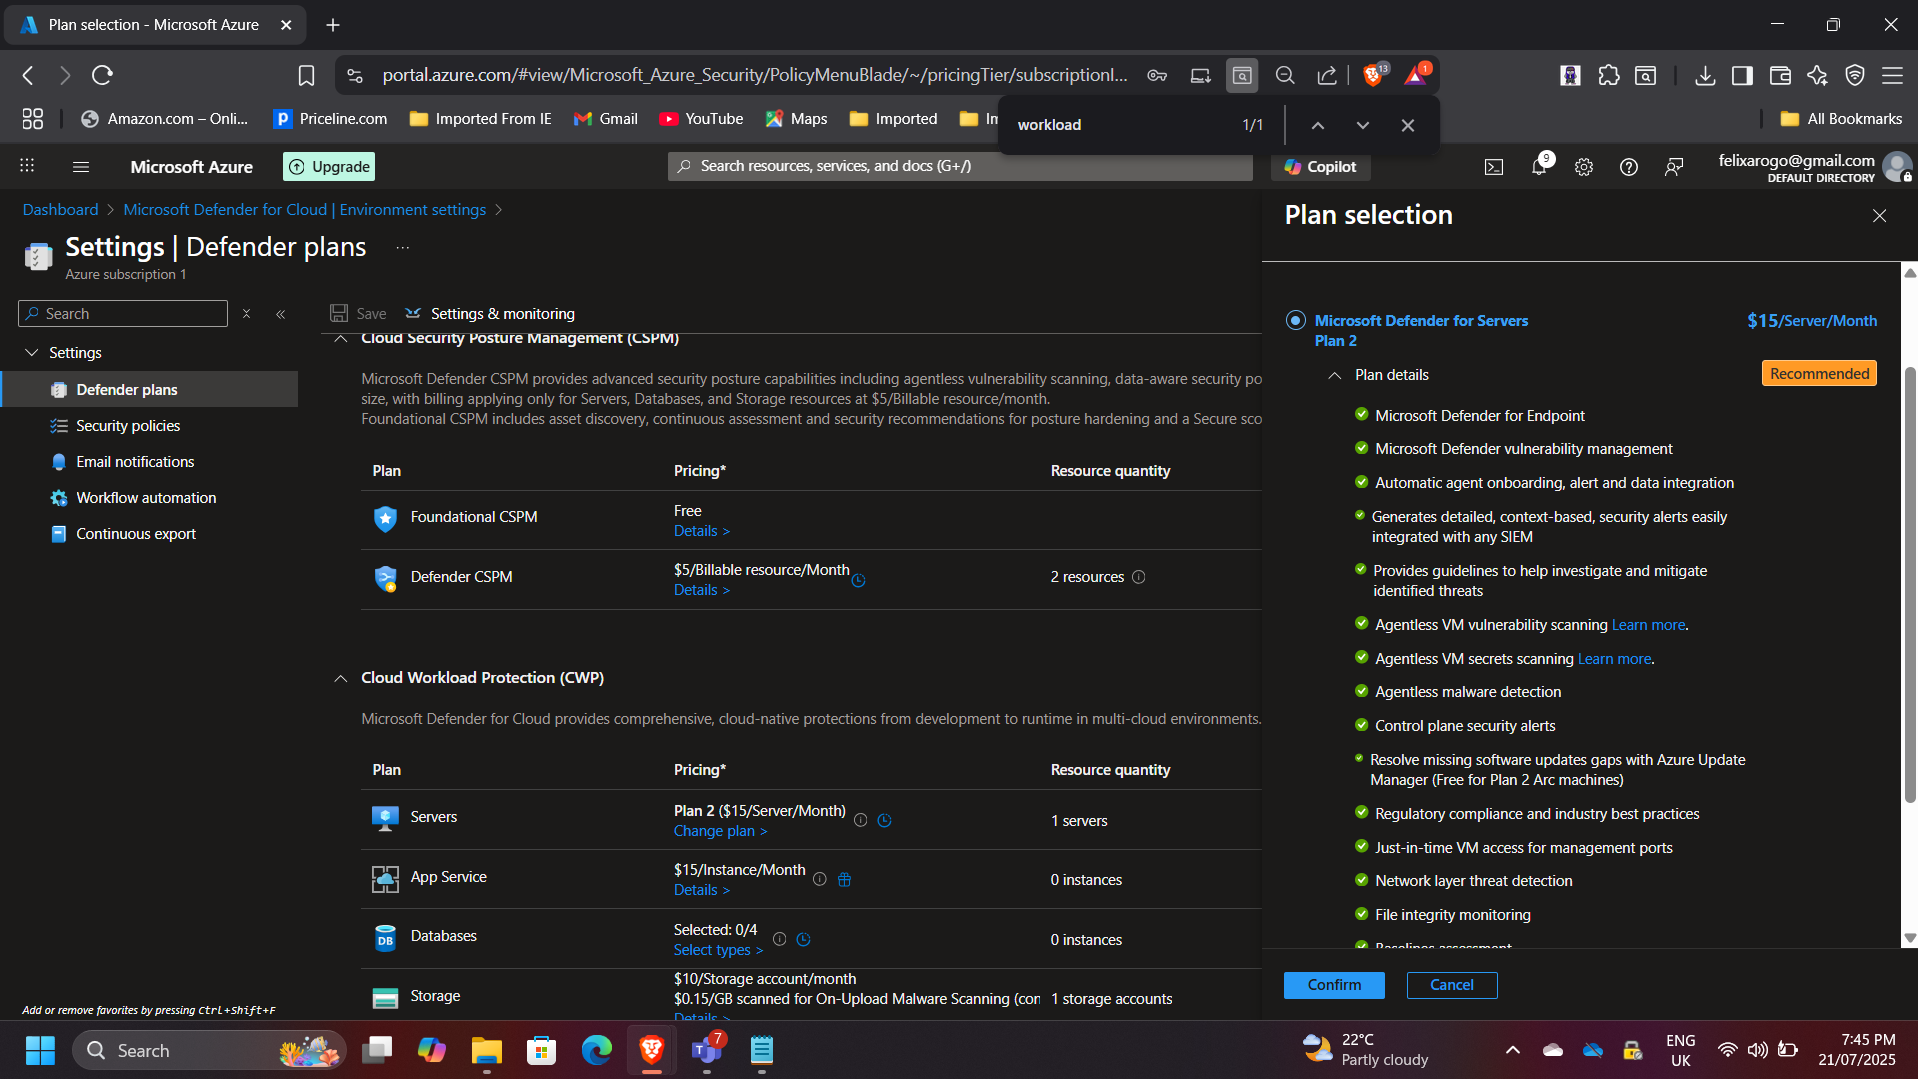Launch Copilot from the header
This screenshot has height=1079, width=1918.
point(1320,167)
